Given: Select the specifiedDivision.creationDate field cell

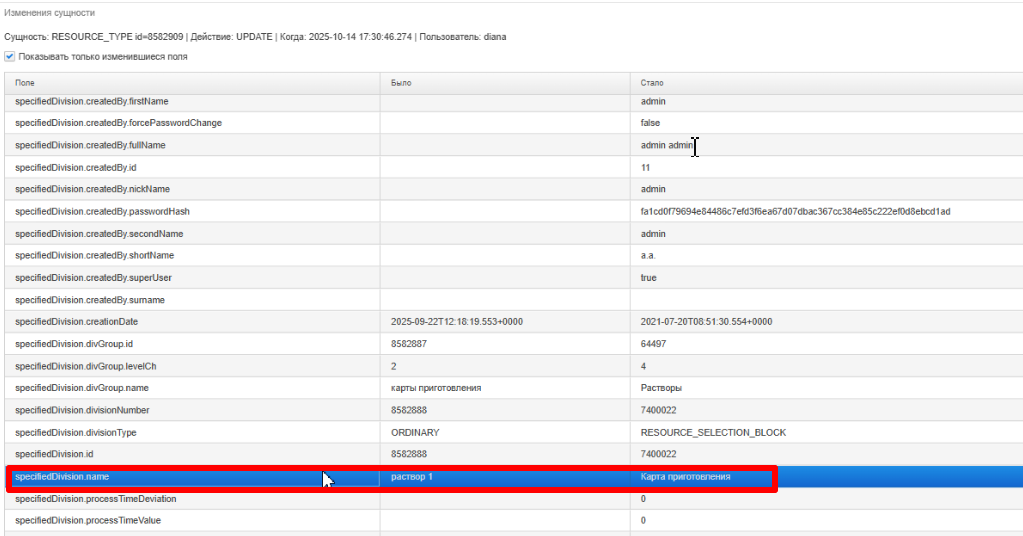Looking at the screenshot, I should (x=192, y=322).
